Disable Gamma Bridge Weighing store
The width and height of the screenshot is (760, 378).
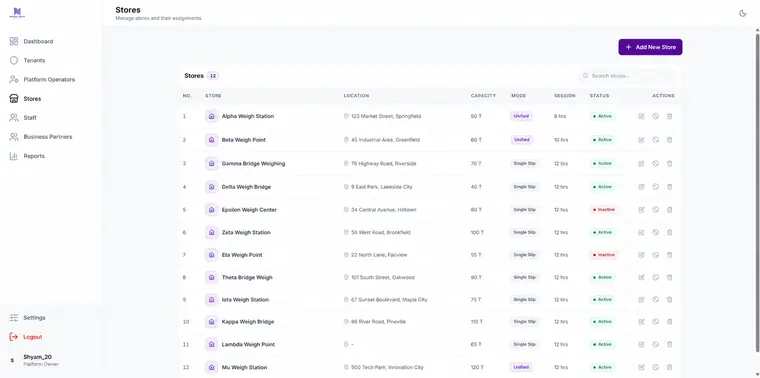[655, 164]
